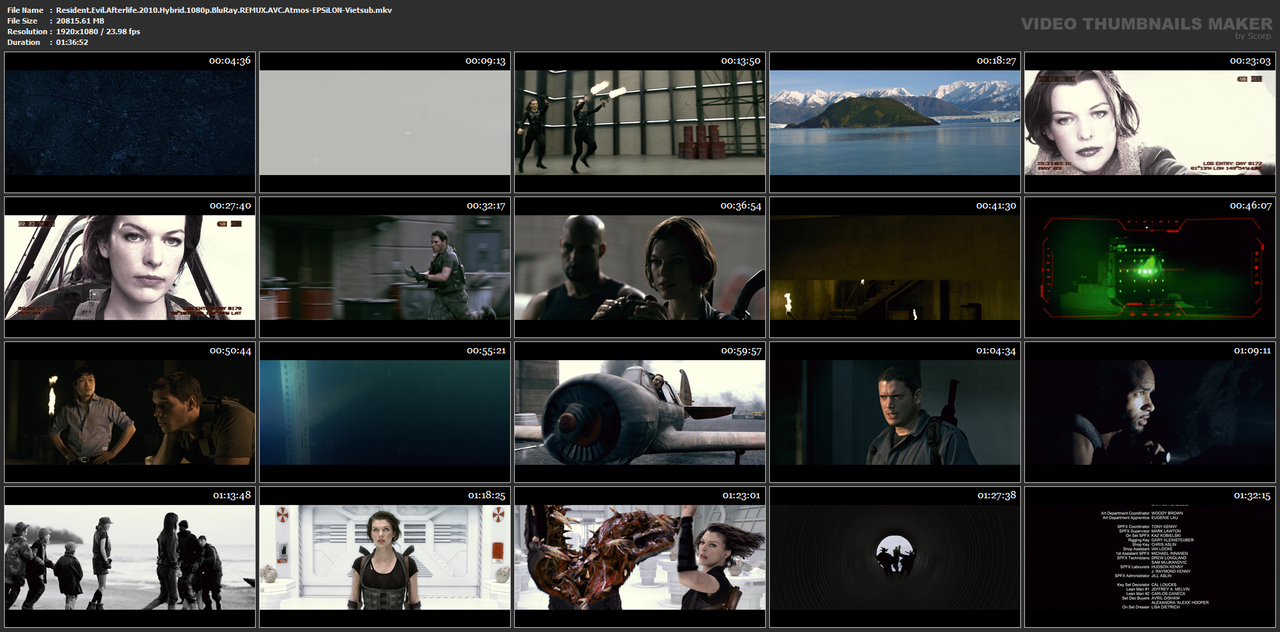1280x632 pixels.
Task: Click the File Name label
Action: tap(25, 10)
